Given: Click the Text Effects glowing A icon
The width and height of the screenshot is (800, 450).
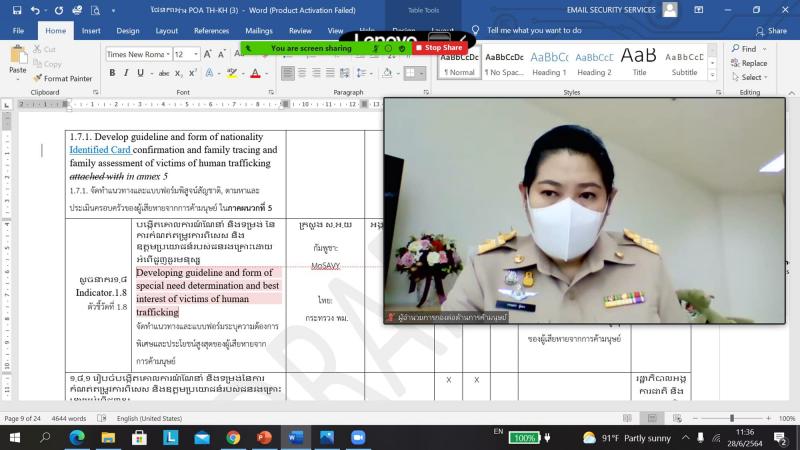Looking at the screenshot, I should pos(209,73).
